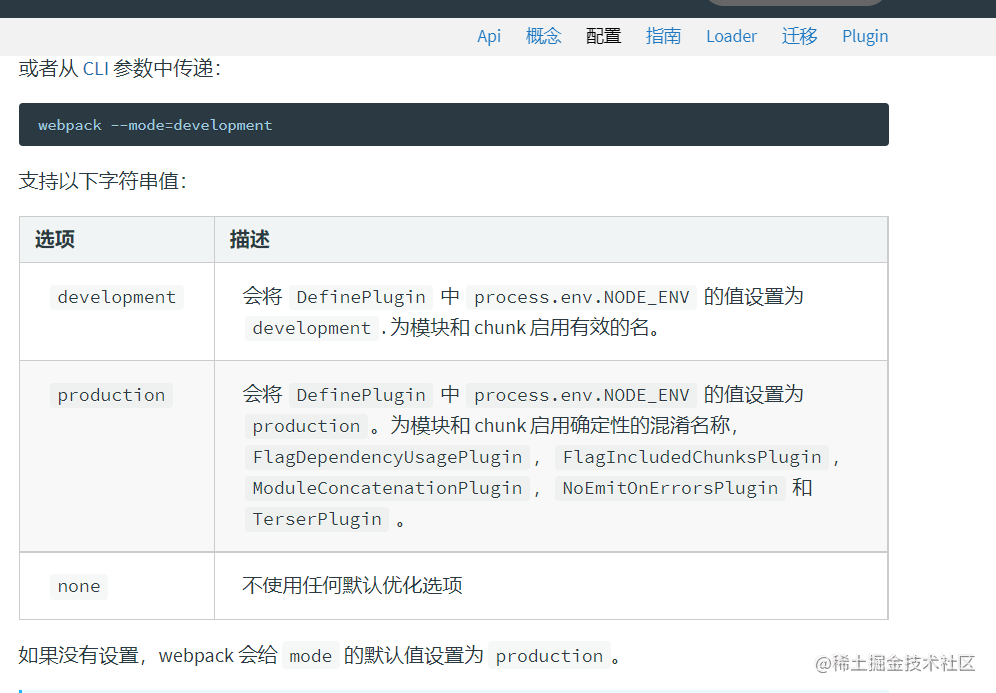Open the 指南 navigation link
The width and height of the screenshot is (996, 693).
(663, 36)
